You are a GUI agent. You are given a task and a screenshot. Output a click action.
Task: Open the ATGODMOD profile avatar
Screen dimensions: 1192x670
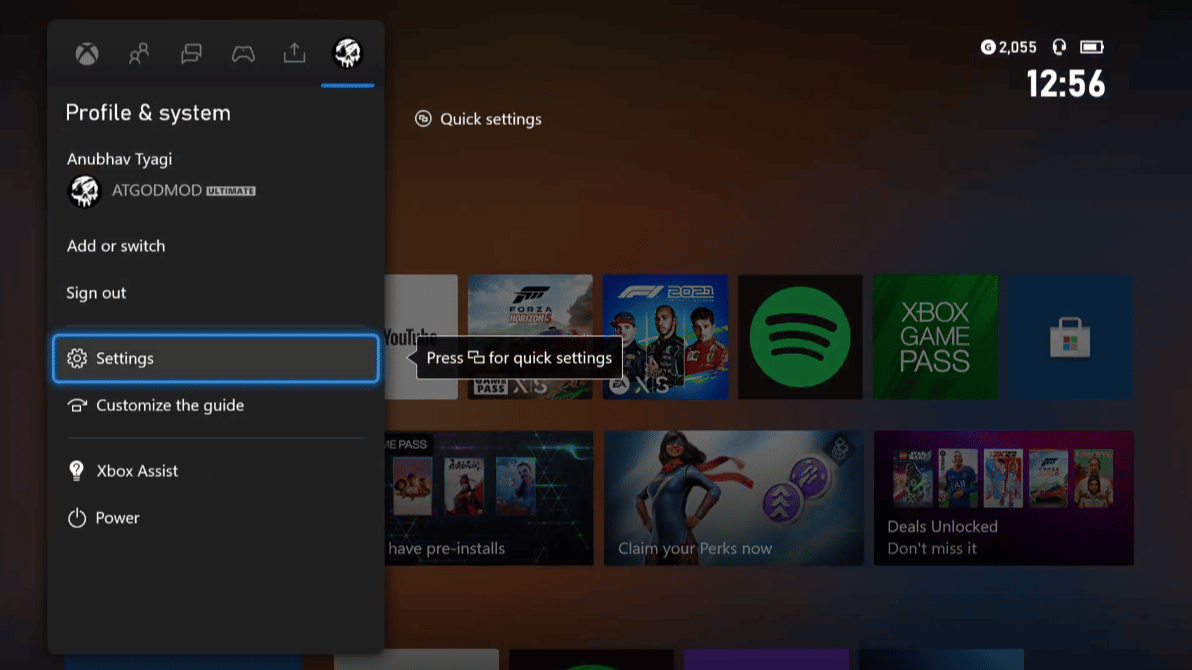[84, 191]
